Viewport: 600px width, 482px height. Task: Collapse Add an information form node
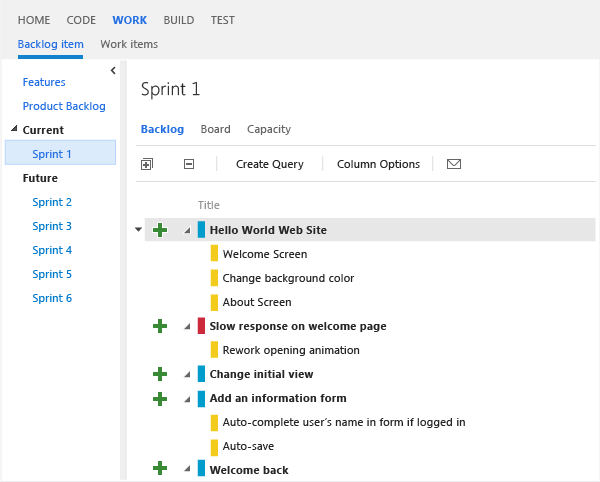tap(187, 399)
